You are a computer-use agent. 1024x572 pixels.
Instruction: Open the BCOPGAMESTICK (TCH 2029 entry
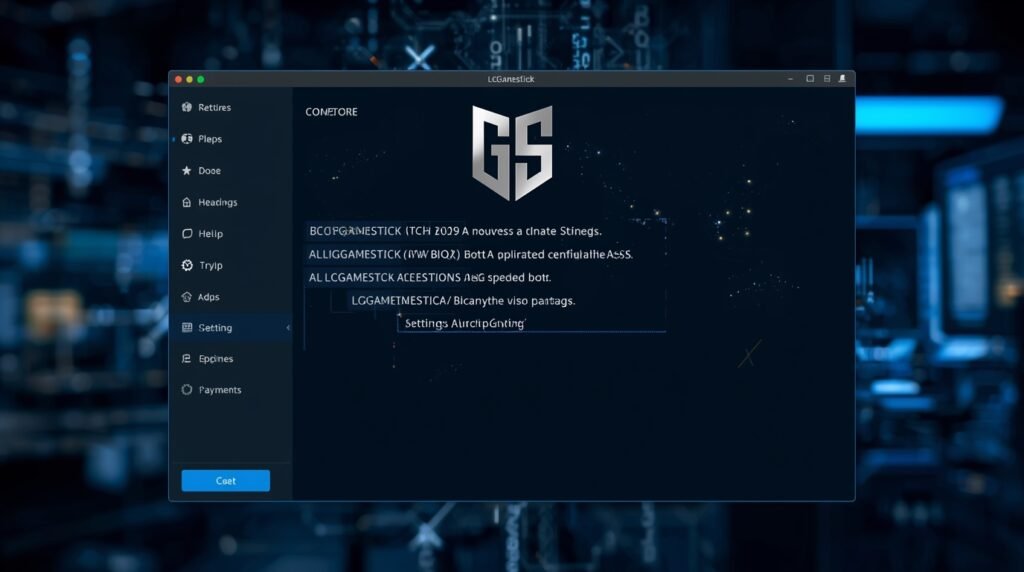(x=455, y=231)
